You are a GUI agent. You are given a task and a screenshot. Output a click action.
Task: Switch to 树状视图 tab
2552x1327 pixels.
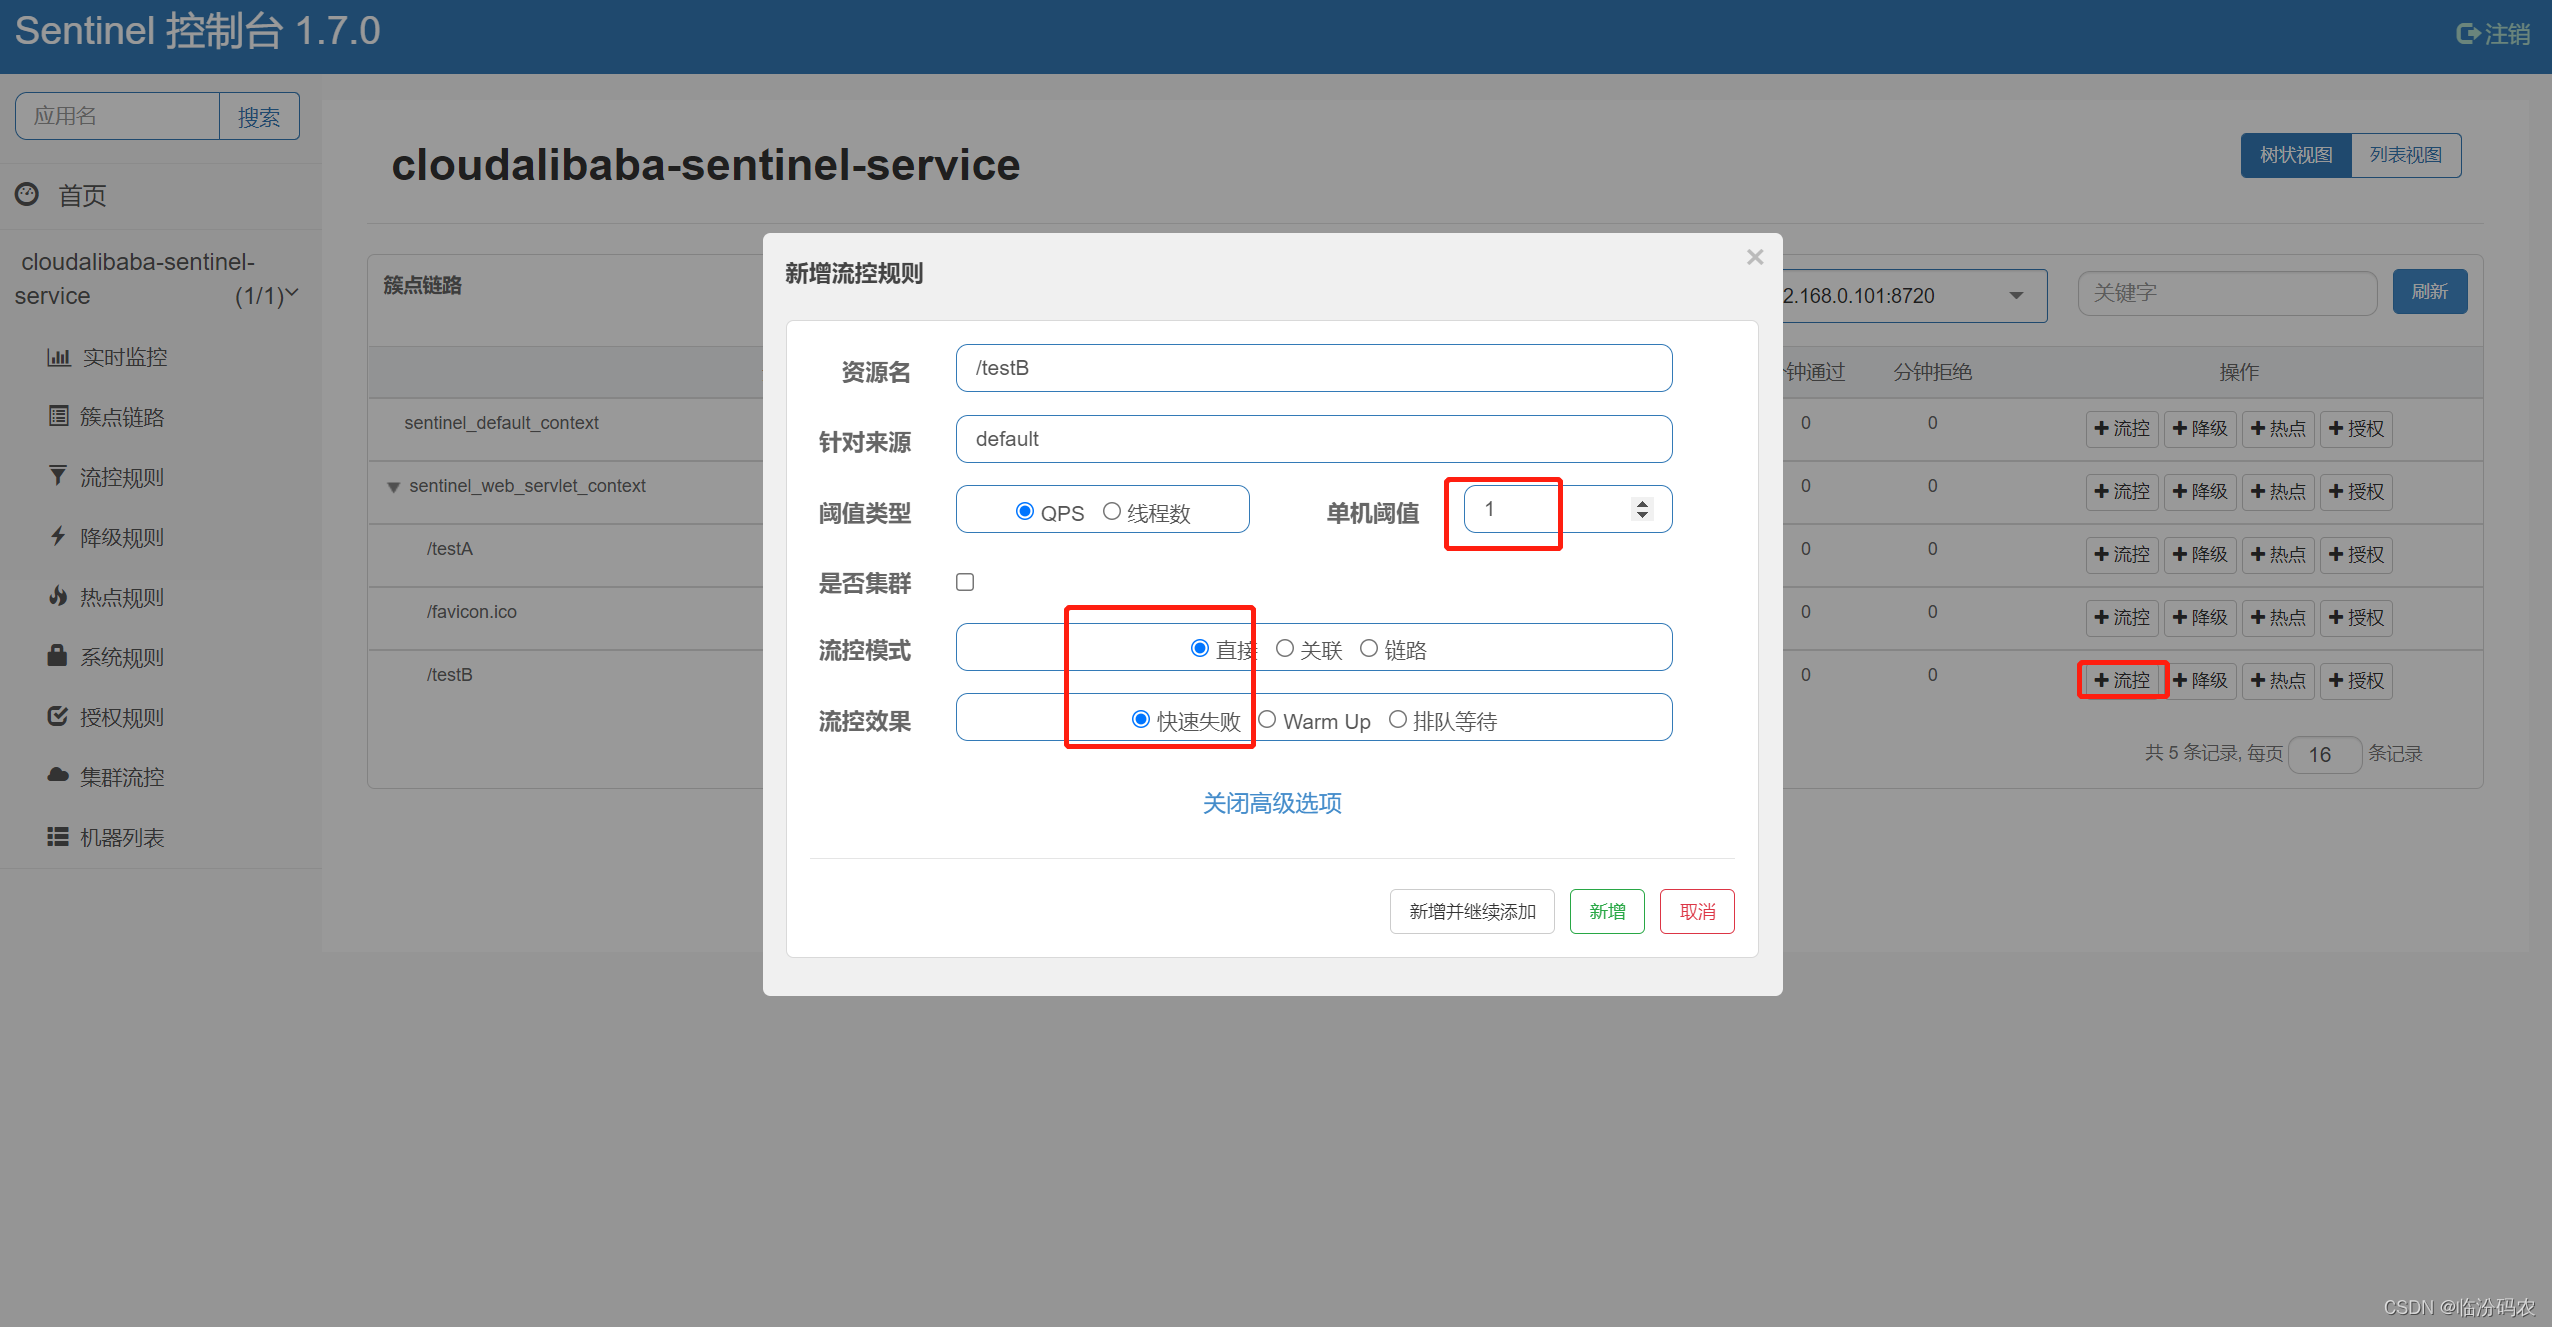[2296, 155]
